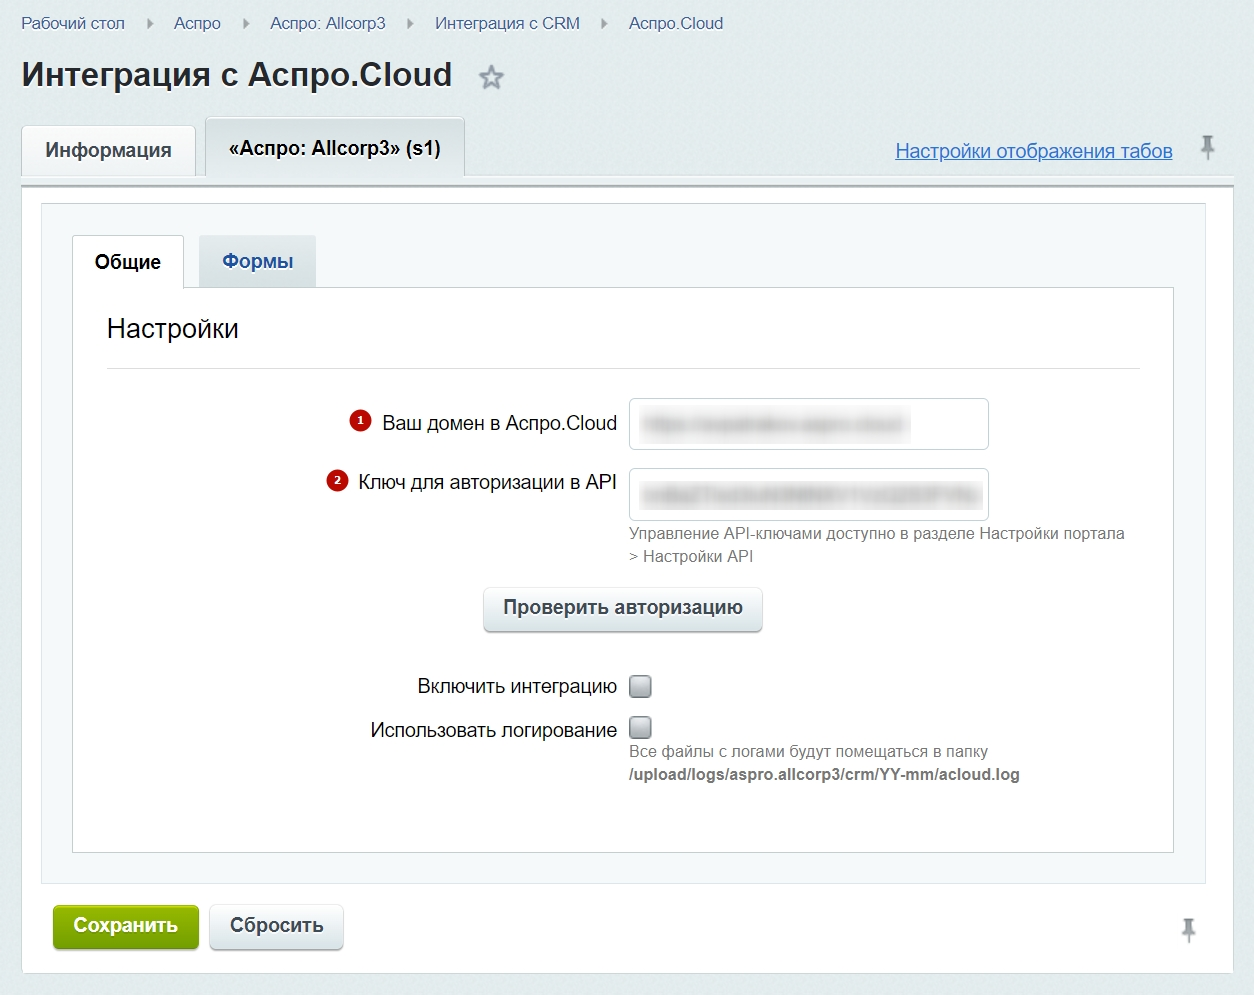Toggle the 'Использовать логирование' checkbox
The width and height of the screenshot is (1254, 995).
[640, 727]
